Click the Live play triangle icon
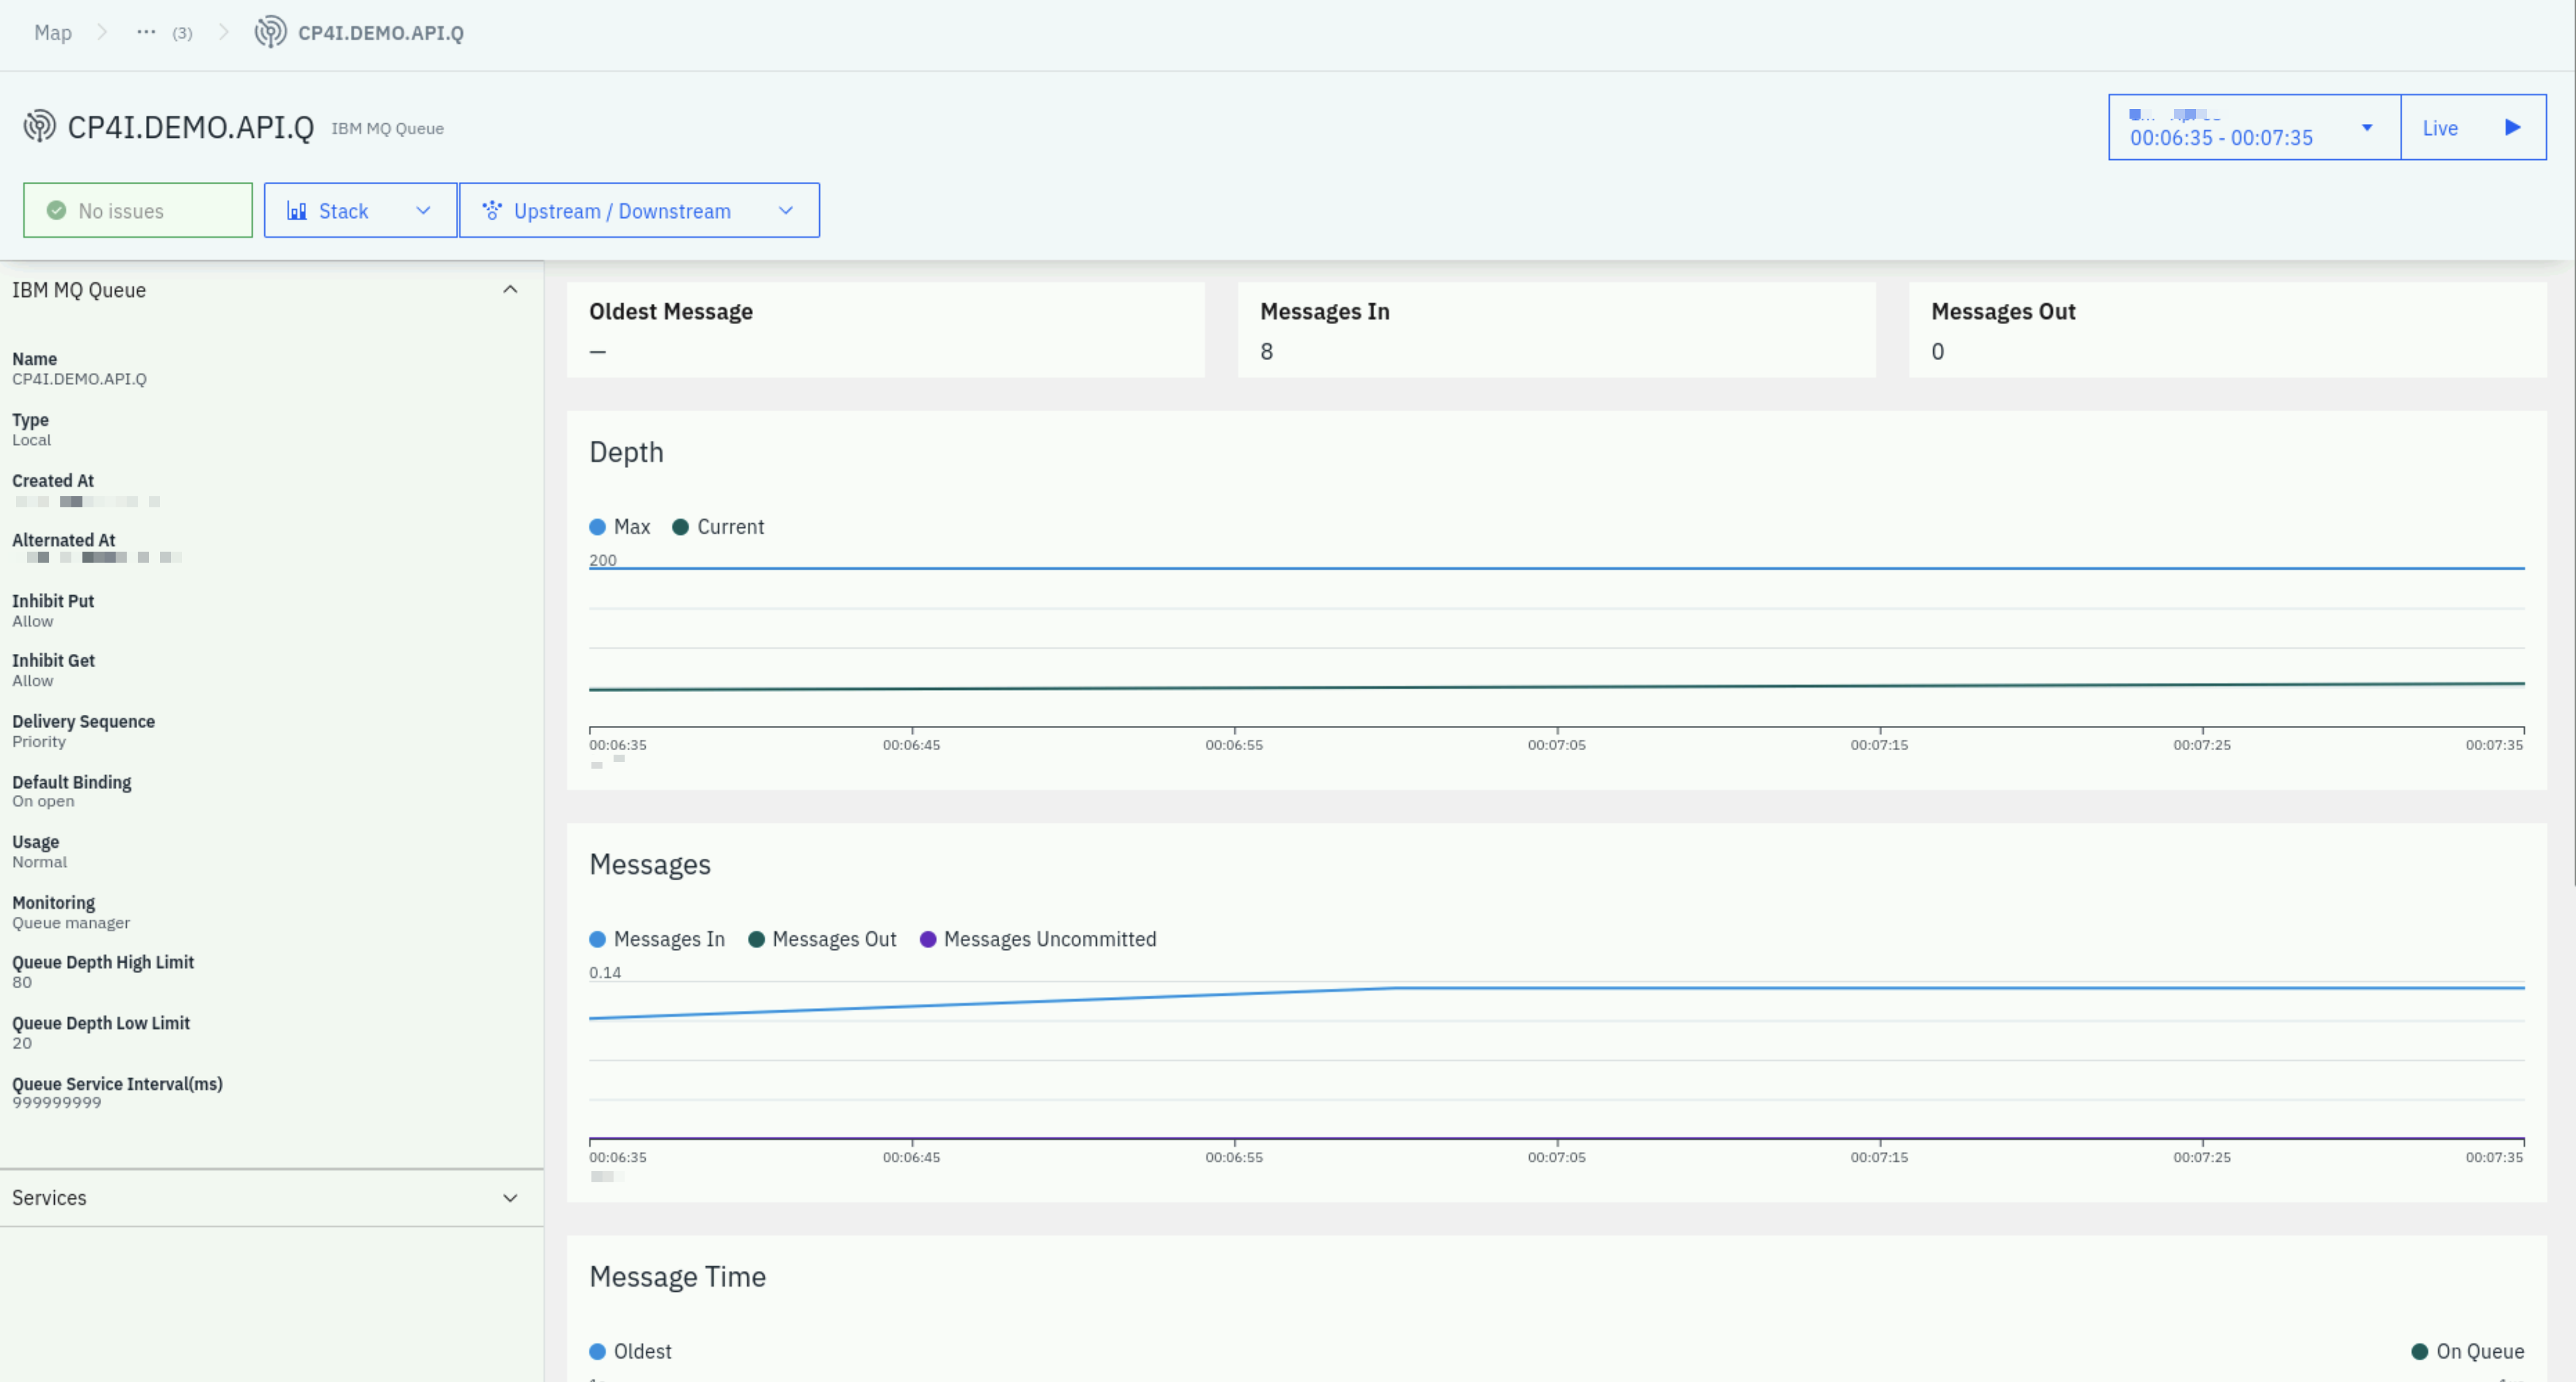The image size is (2576, 1382). click(x=2512, y=127)
